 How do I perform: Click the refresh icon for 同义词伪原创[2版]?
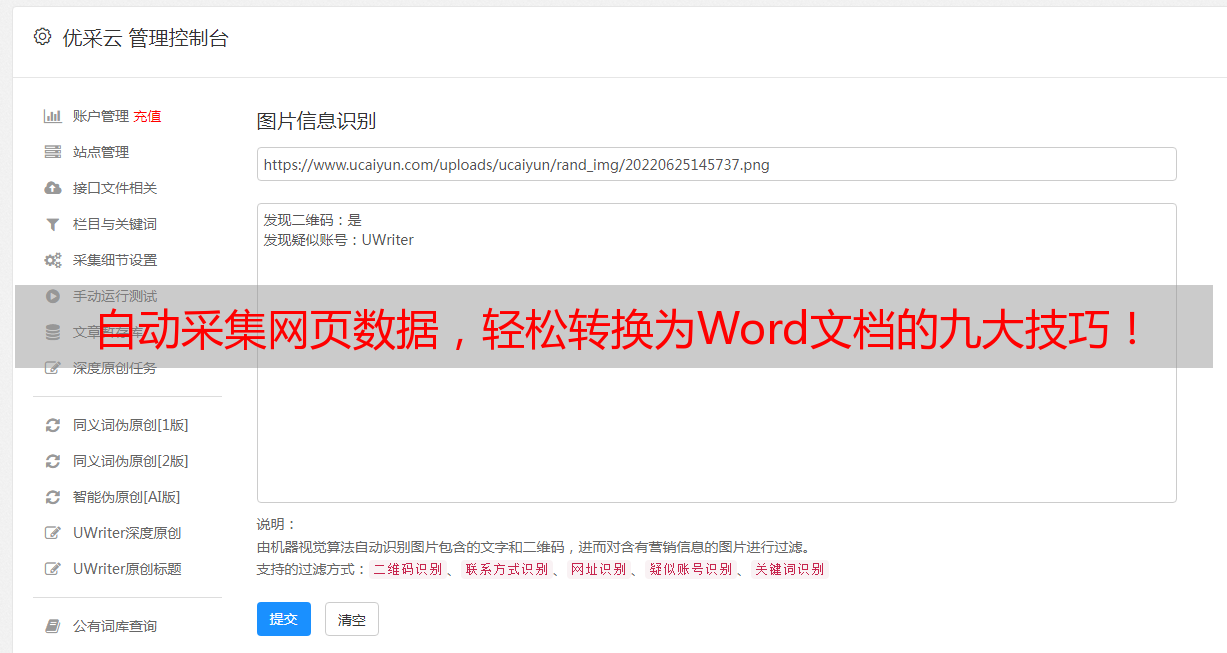coord(53,461)
